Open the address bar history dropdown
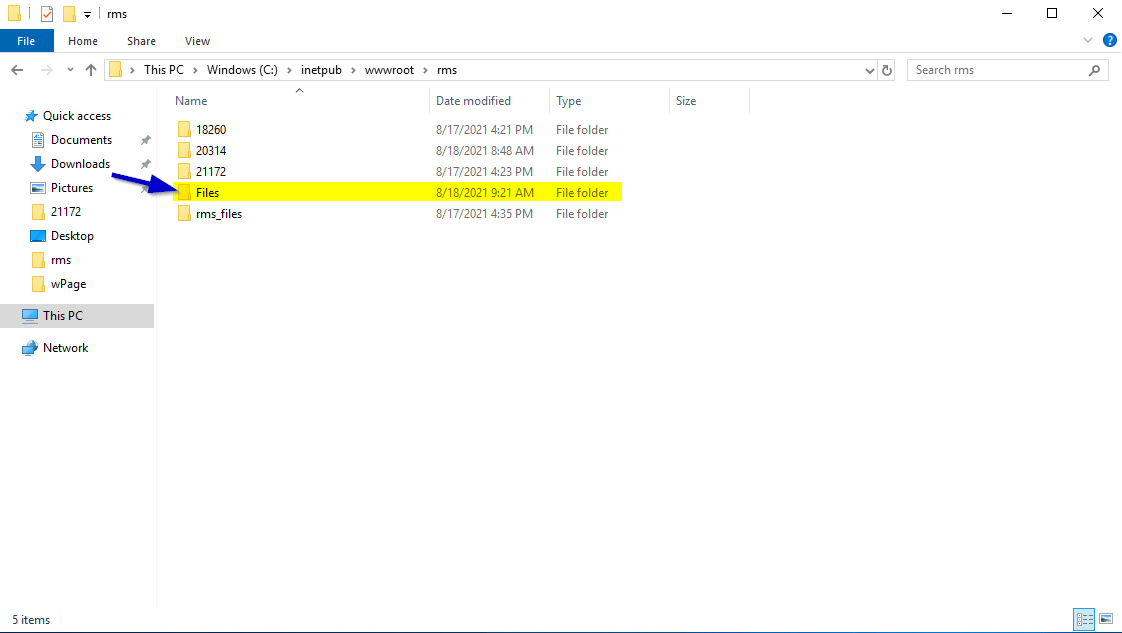This screenshot has width=1122, height=633. (x=869, y=70)
